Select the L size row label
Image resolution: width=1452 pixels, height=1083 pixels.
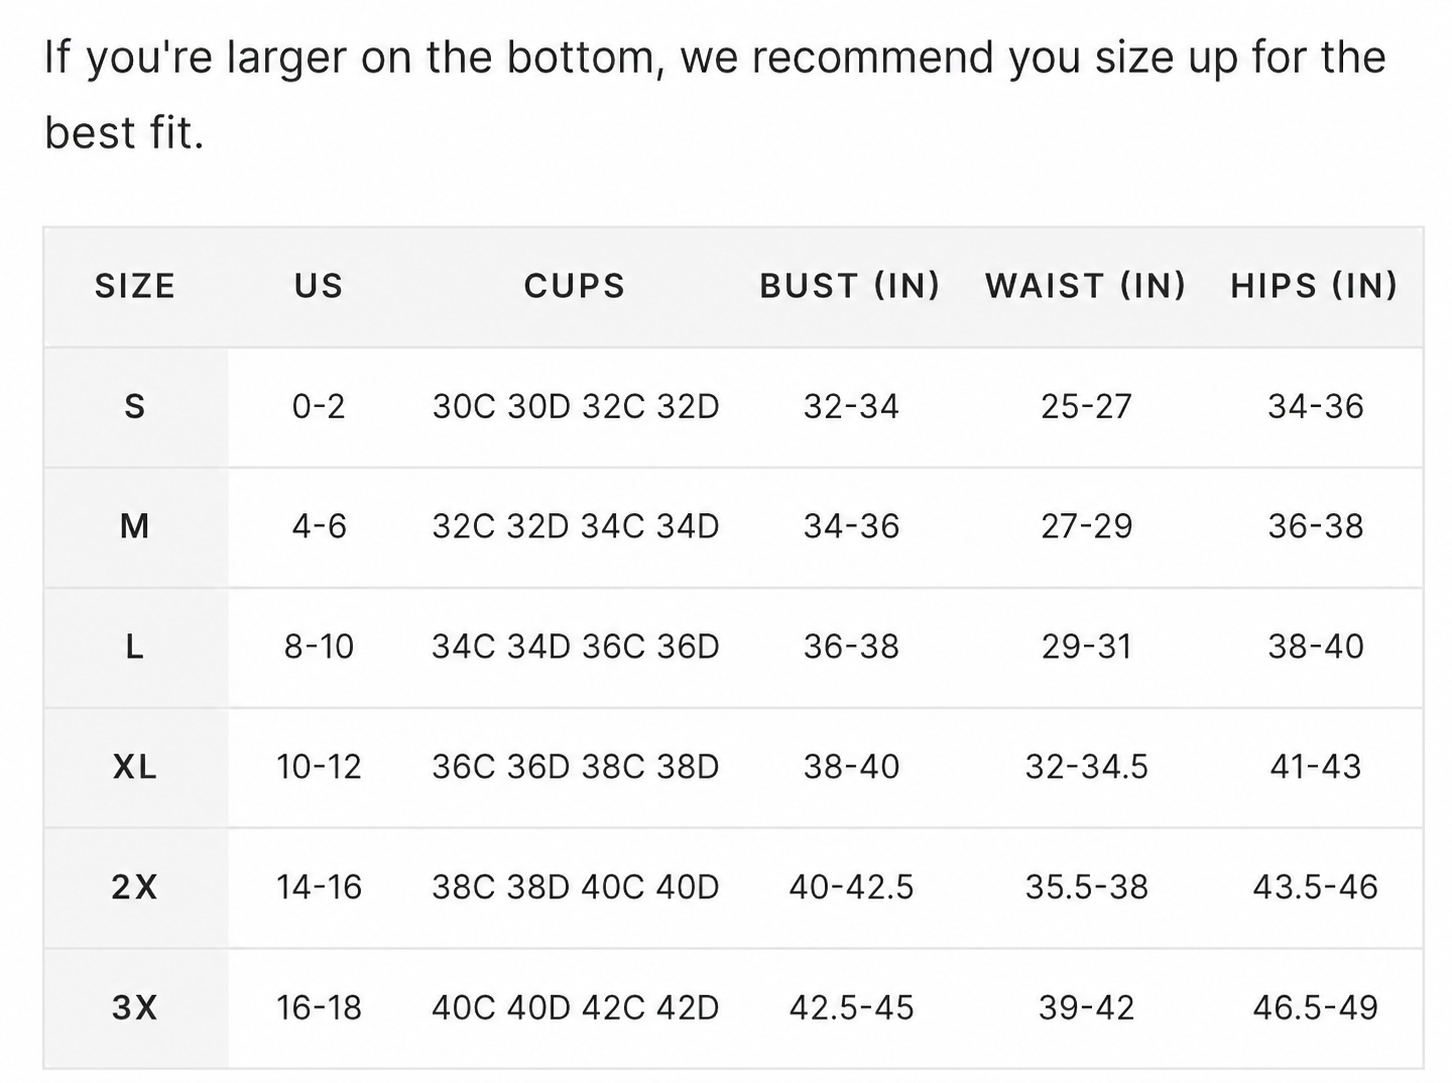(x=135, y=647)
